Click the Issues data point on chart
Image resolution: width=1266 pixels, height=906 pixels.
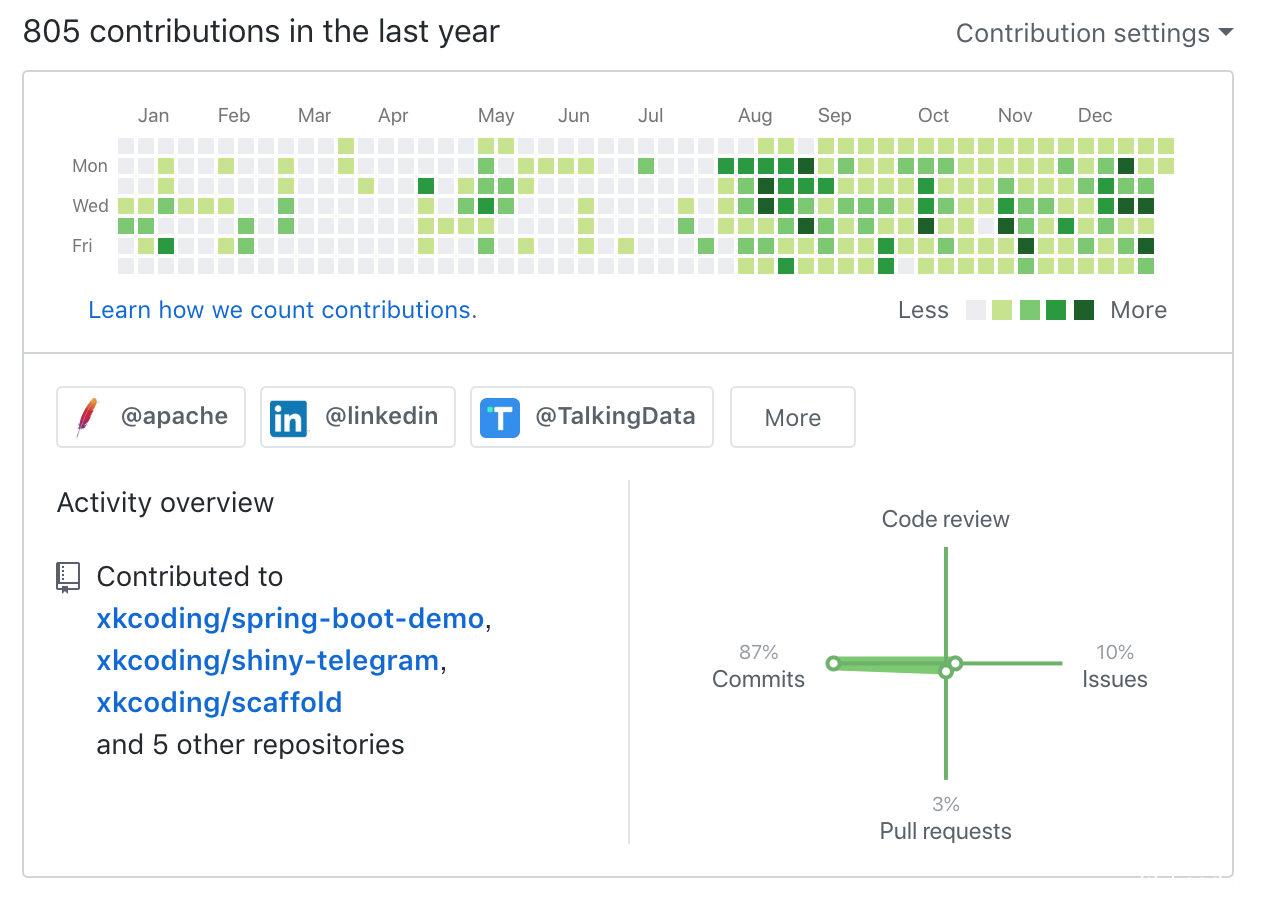pos(956,663)
